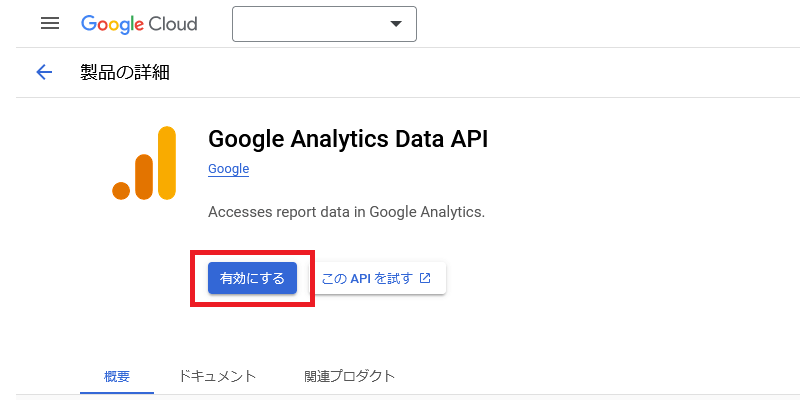800x400 pixels.
Task: Click the Accesses report data description text
Action: pos(346,212)
